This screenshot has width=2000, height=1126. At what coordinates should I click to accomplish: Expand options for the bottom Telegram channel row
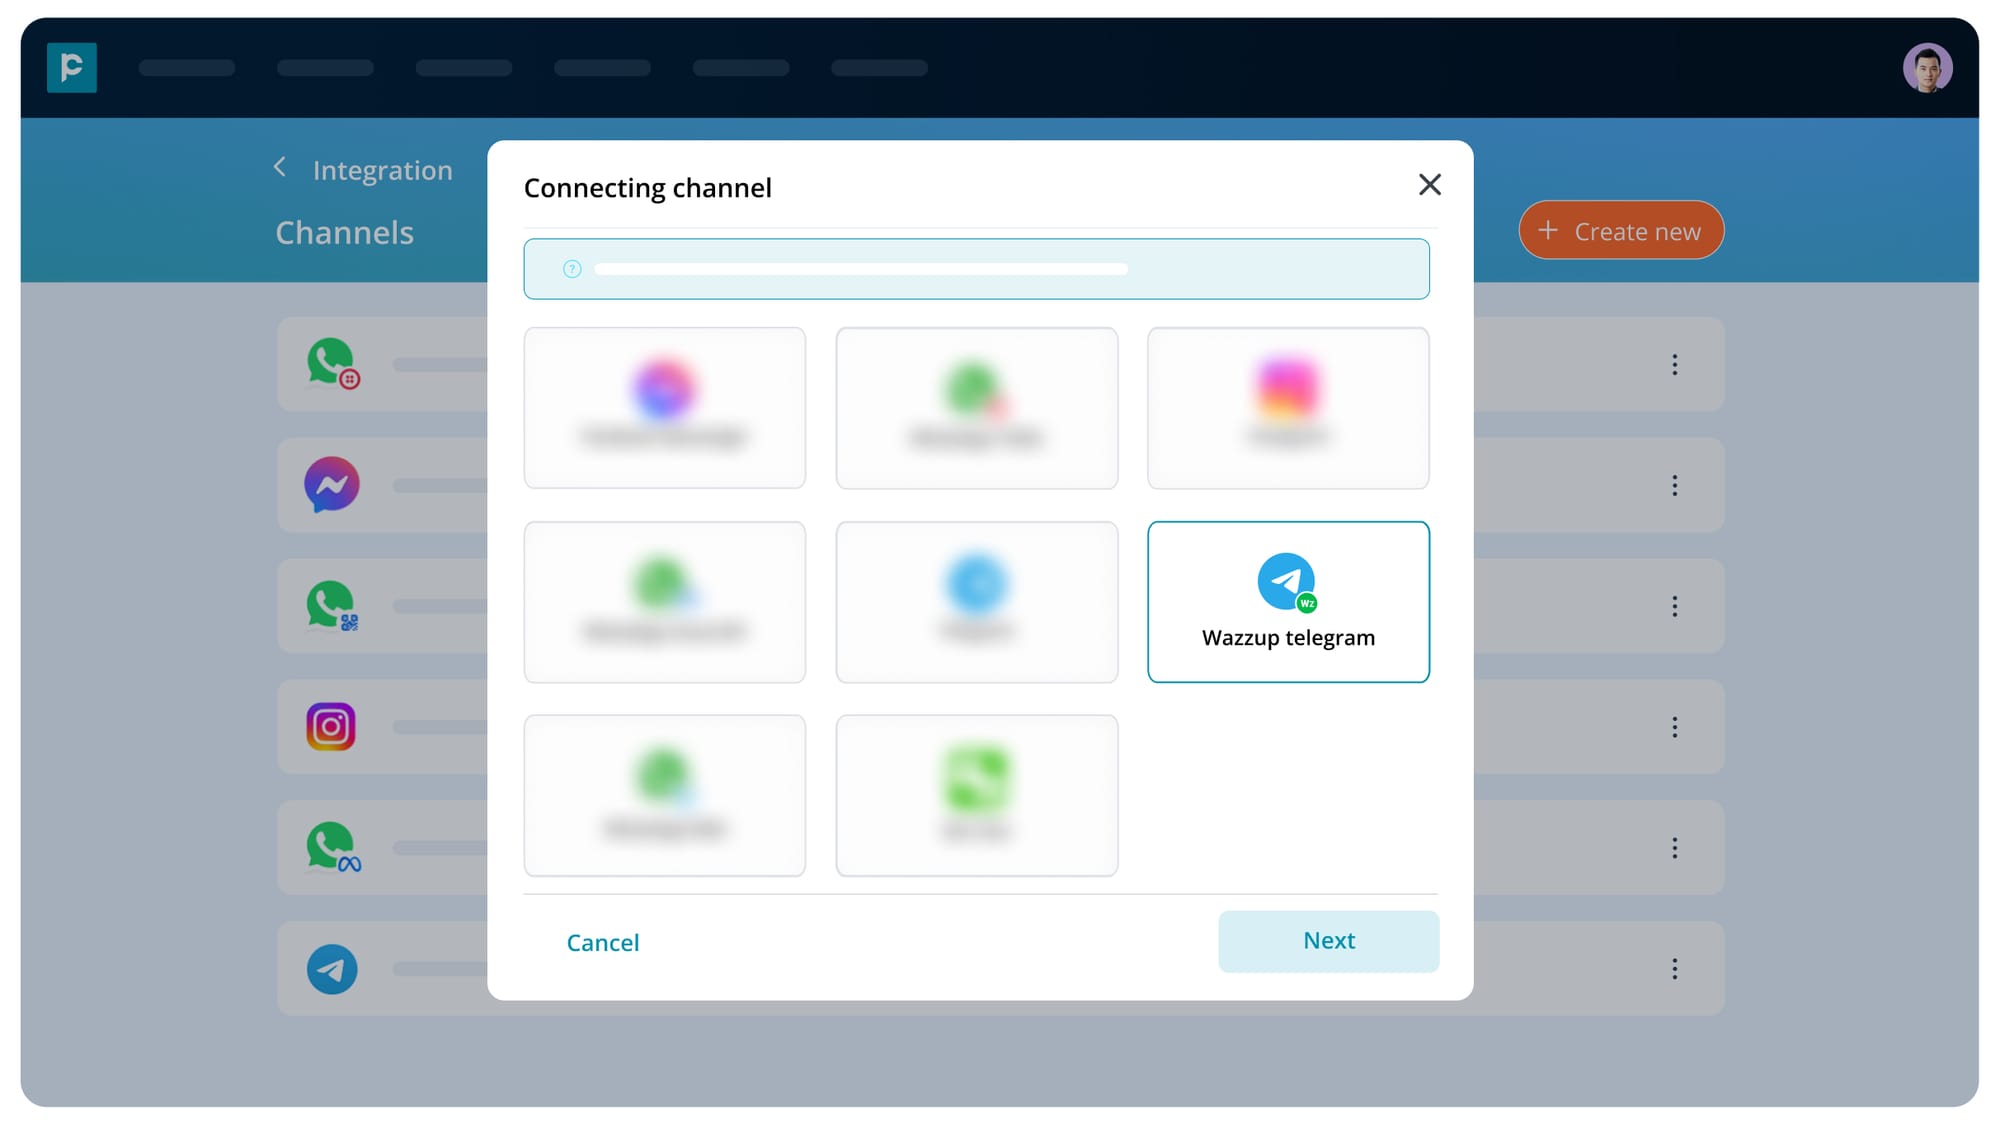tap(1675, 968)
